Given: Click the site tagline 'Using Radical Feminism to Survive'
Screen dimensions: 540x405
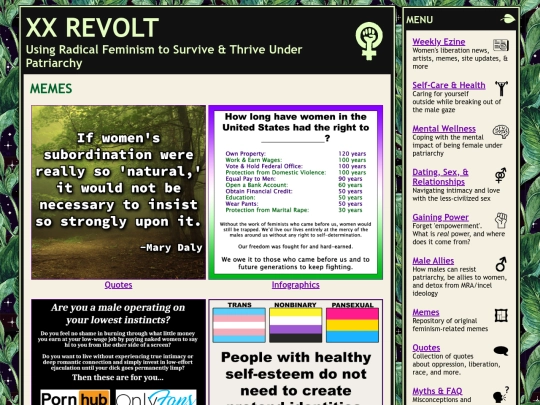Looking at the screenshot, I should pyautogui.click(x=164, y=56).
